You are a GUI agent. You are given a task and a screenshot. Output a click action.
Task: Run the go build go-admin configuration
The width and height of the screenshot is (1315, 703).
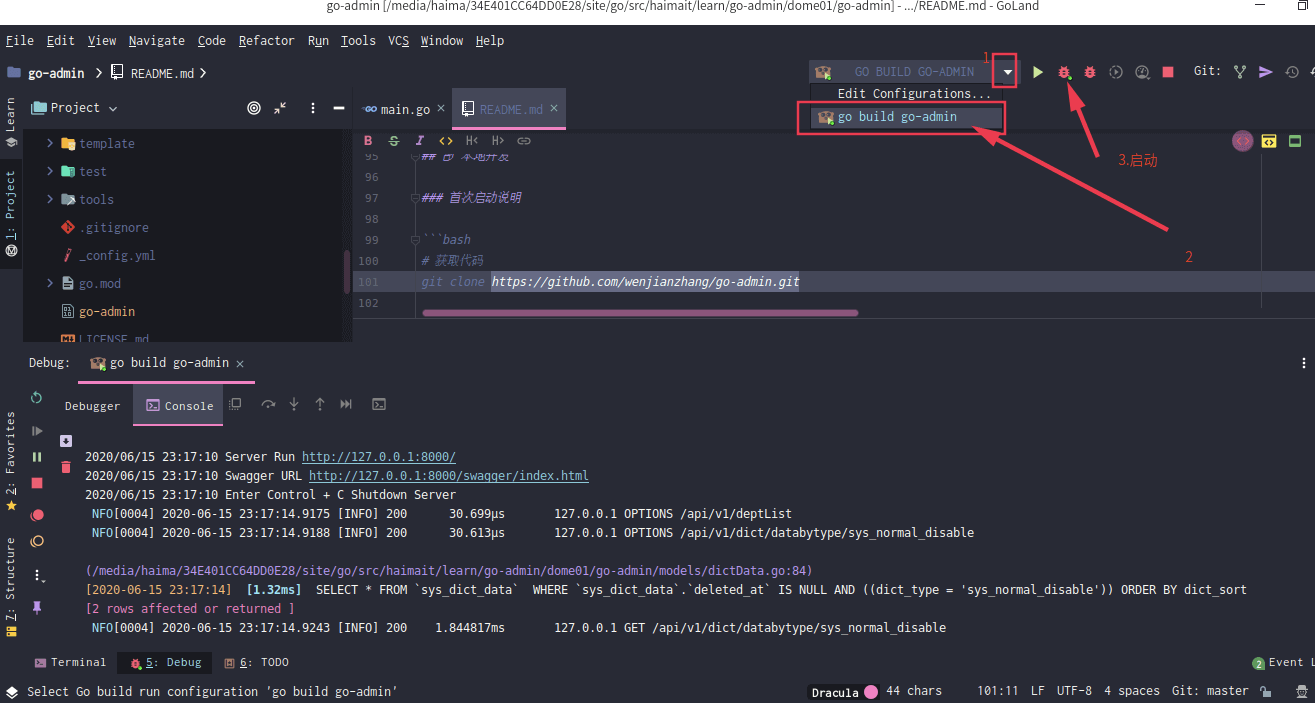pos(1038,72)
